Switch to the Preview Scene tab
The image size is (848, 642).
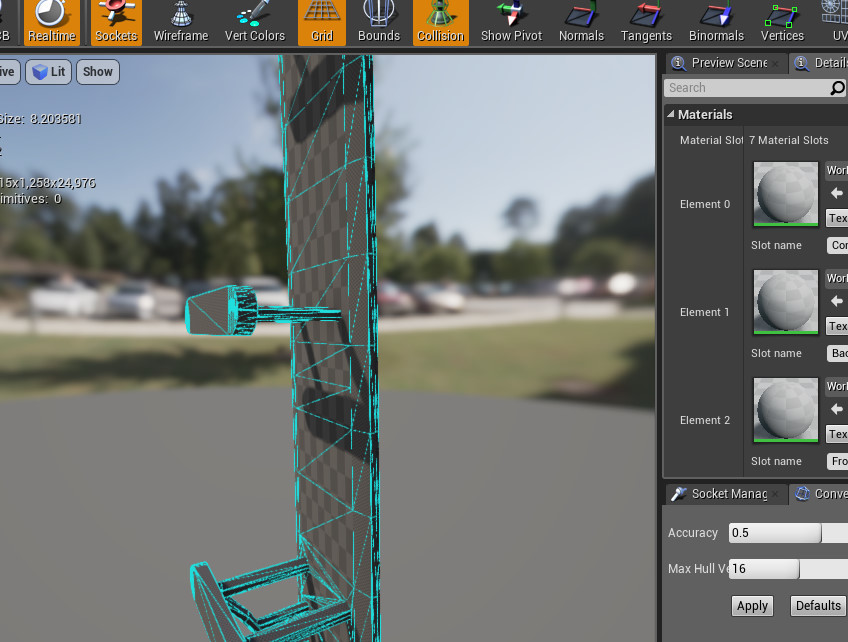coord(726,63)
